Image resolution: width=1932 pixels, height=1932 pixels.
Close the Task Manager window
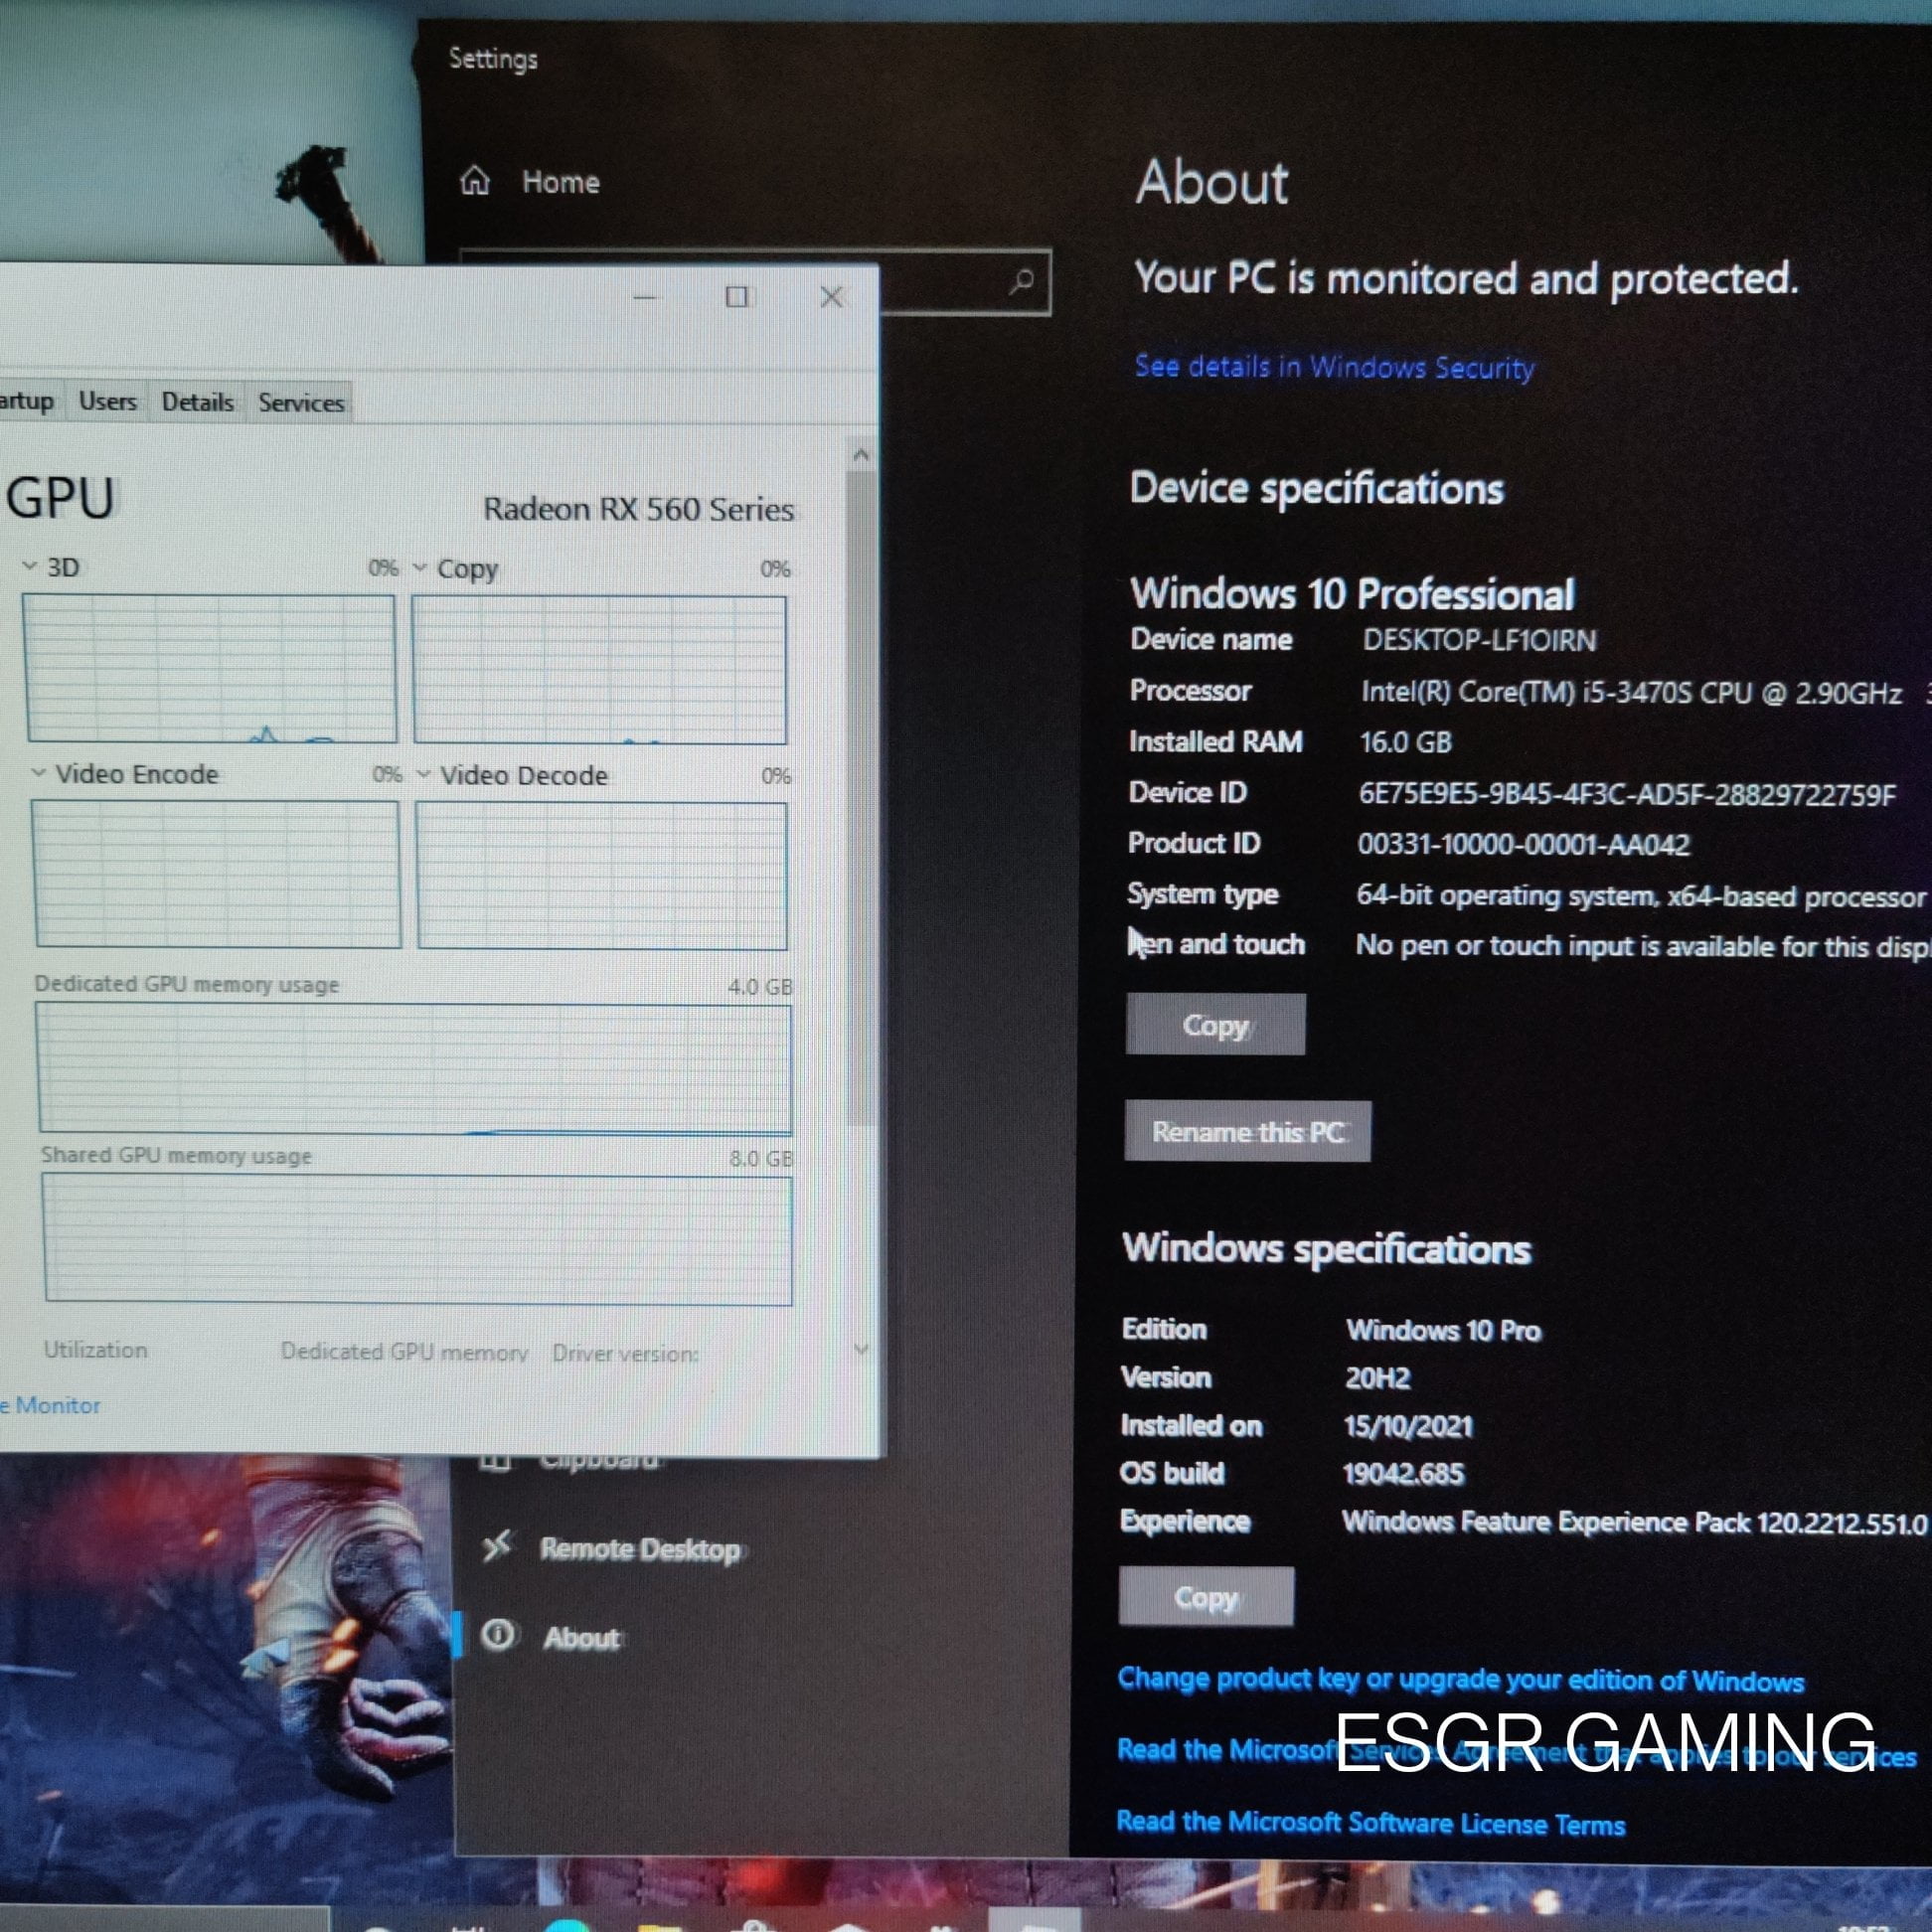tap(831, 297)
